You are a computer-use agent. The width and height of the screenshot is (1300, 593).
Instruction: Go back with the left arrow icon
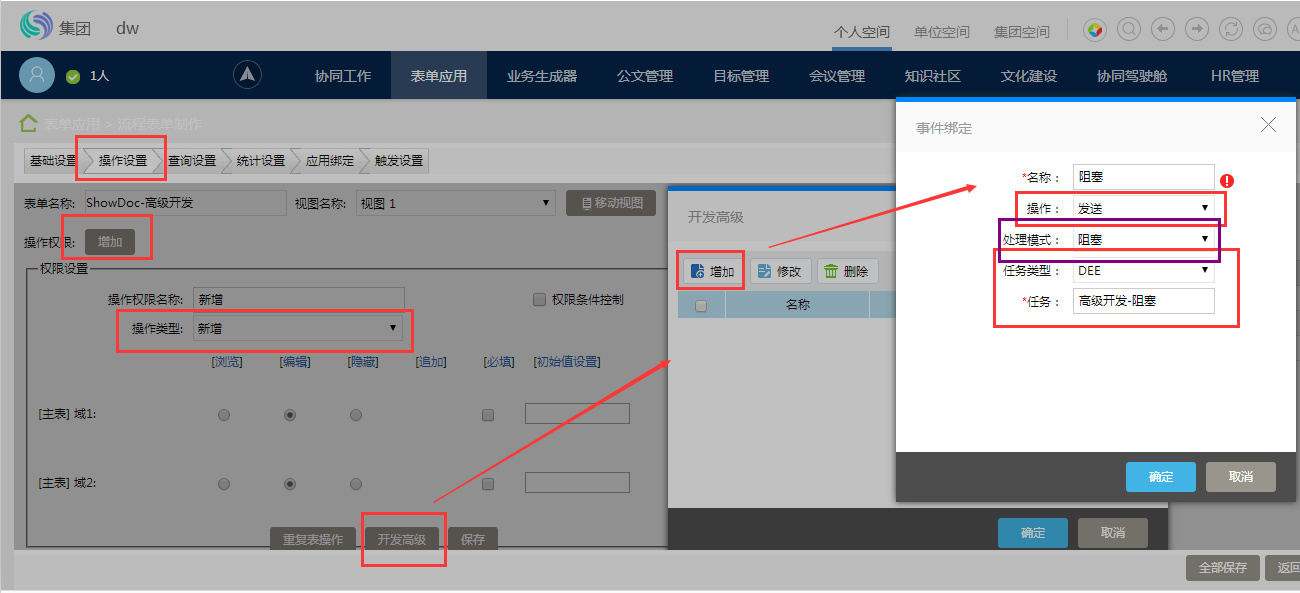(x=1163, y=29)
